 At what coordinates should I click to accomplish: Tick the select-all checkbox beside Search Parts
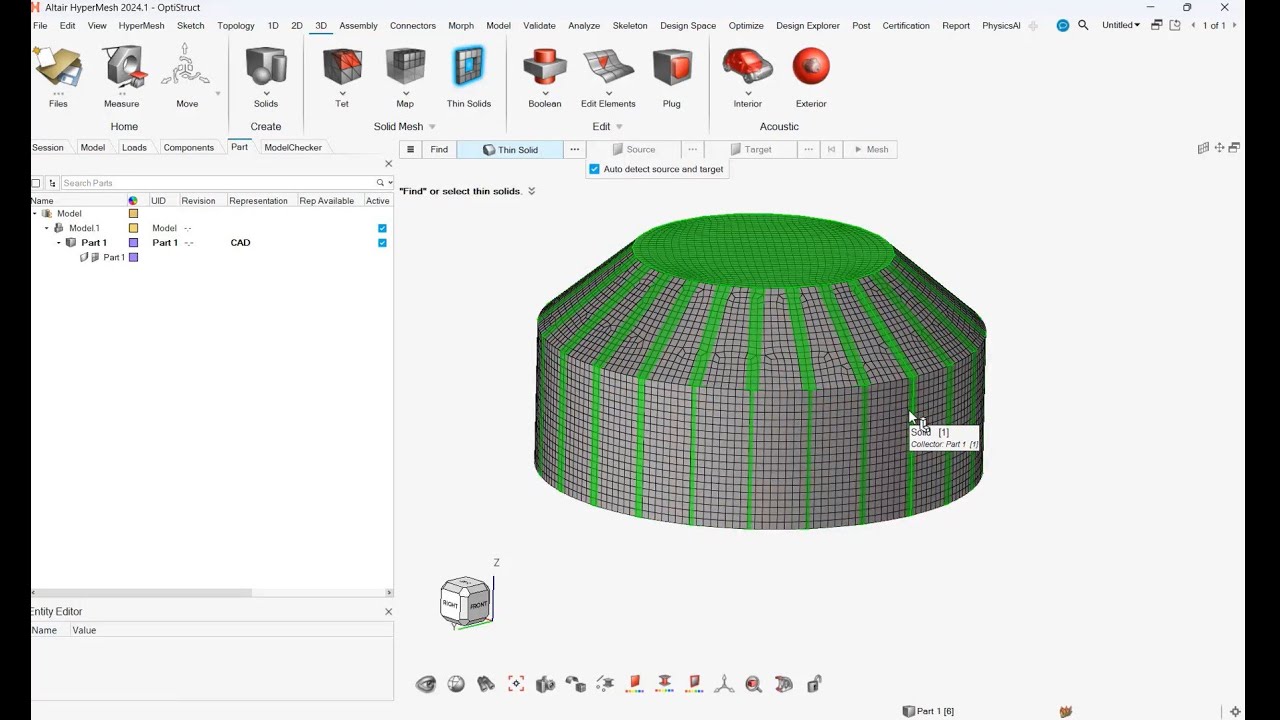tap(36, 183)
